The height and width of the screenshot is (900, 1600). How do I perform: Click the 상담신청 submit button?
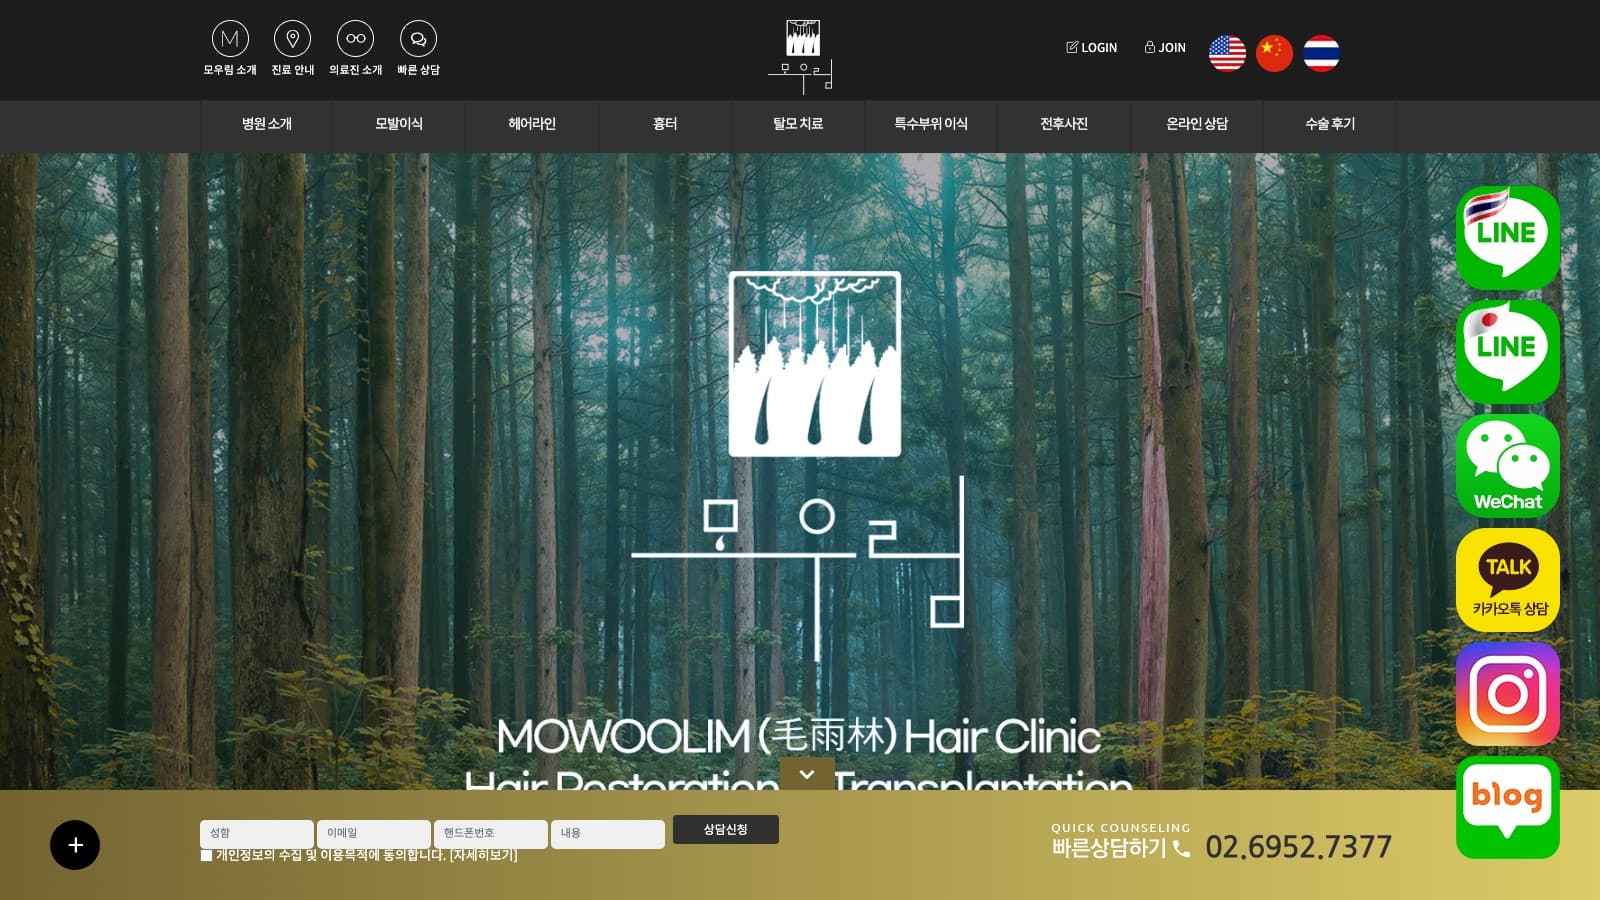tap(726, 829)
